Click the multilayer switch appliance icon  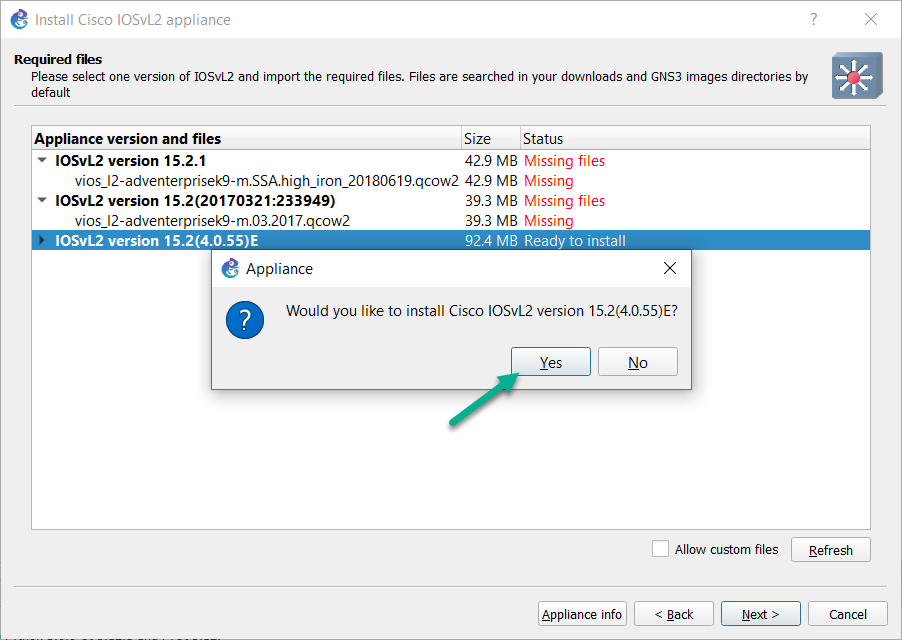click(x=857, y=75)
